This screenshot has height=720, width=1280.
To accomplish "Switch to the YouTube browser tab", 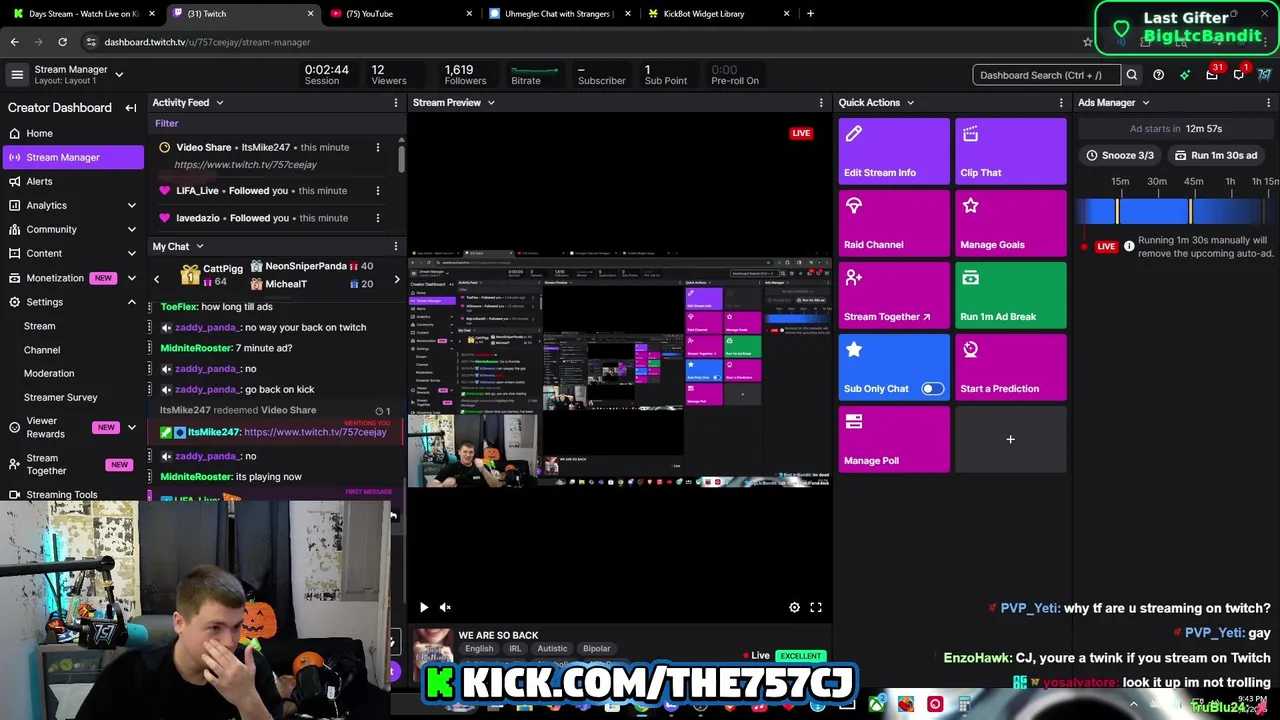I will [400, 14].
